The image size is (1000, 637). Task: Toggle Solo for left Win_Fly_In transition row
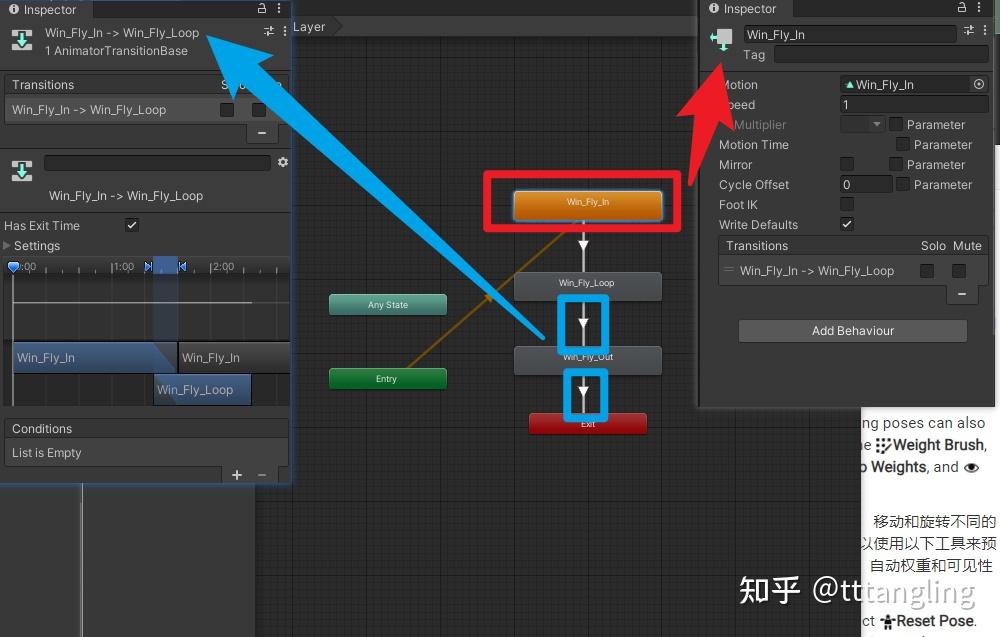(226, 110)
